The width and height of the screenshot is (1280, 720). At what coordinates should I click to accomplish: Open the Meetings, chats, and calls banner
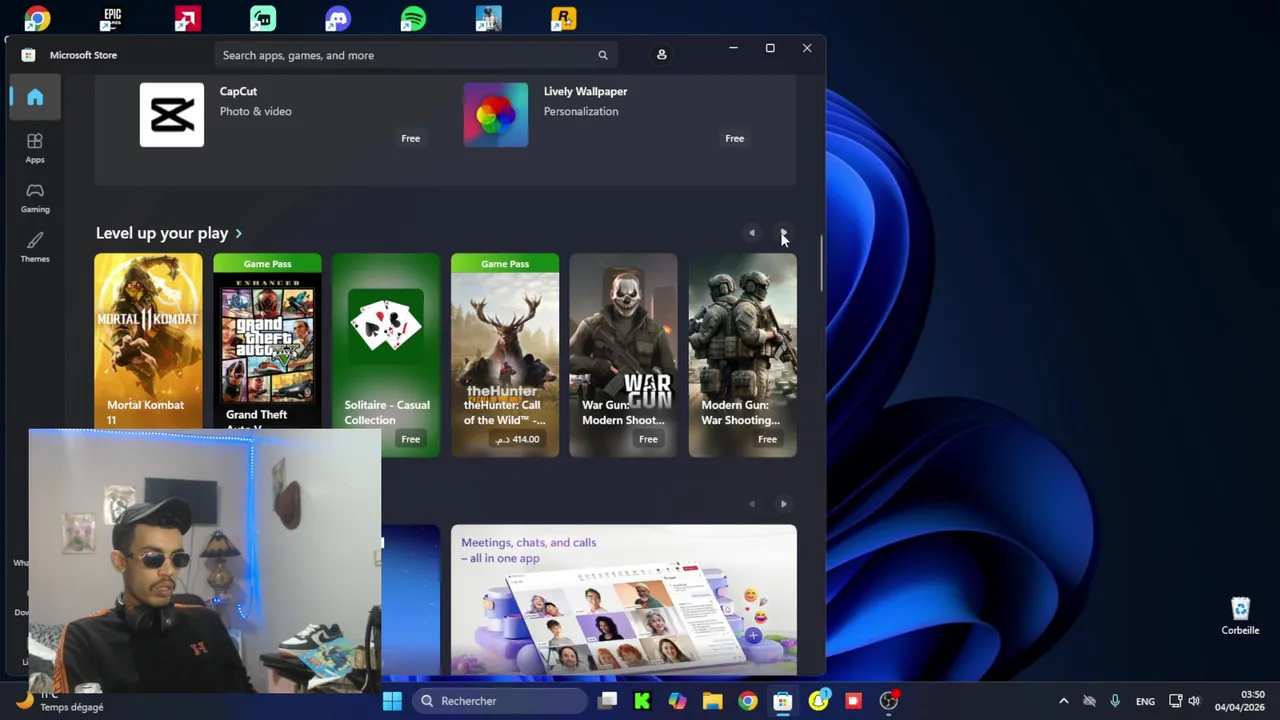624,600
